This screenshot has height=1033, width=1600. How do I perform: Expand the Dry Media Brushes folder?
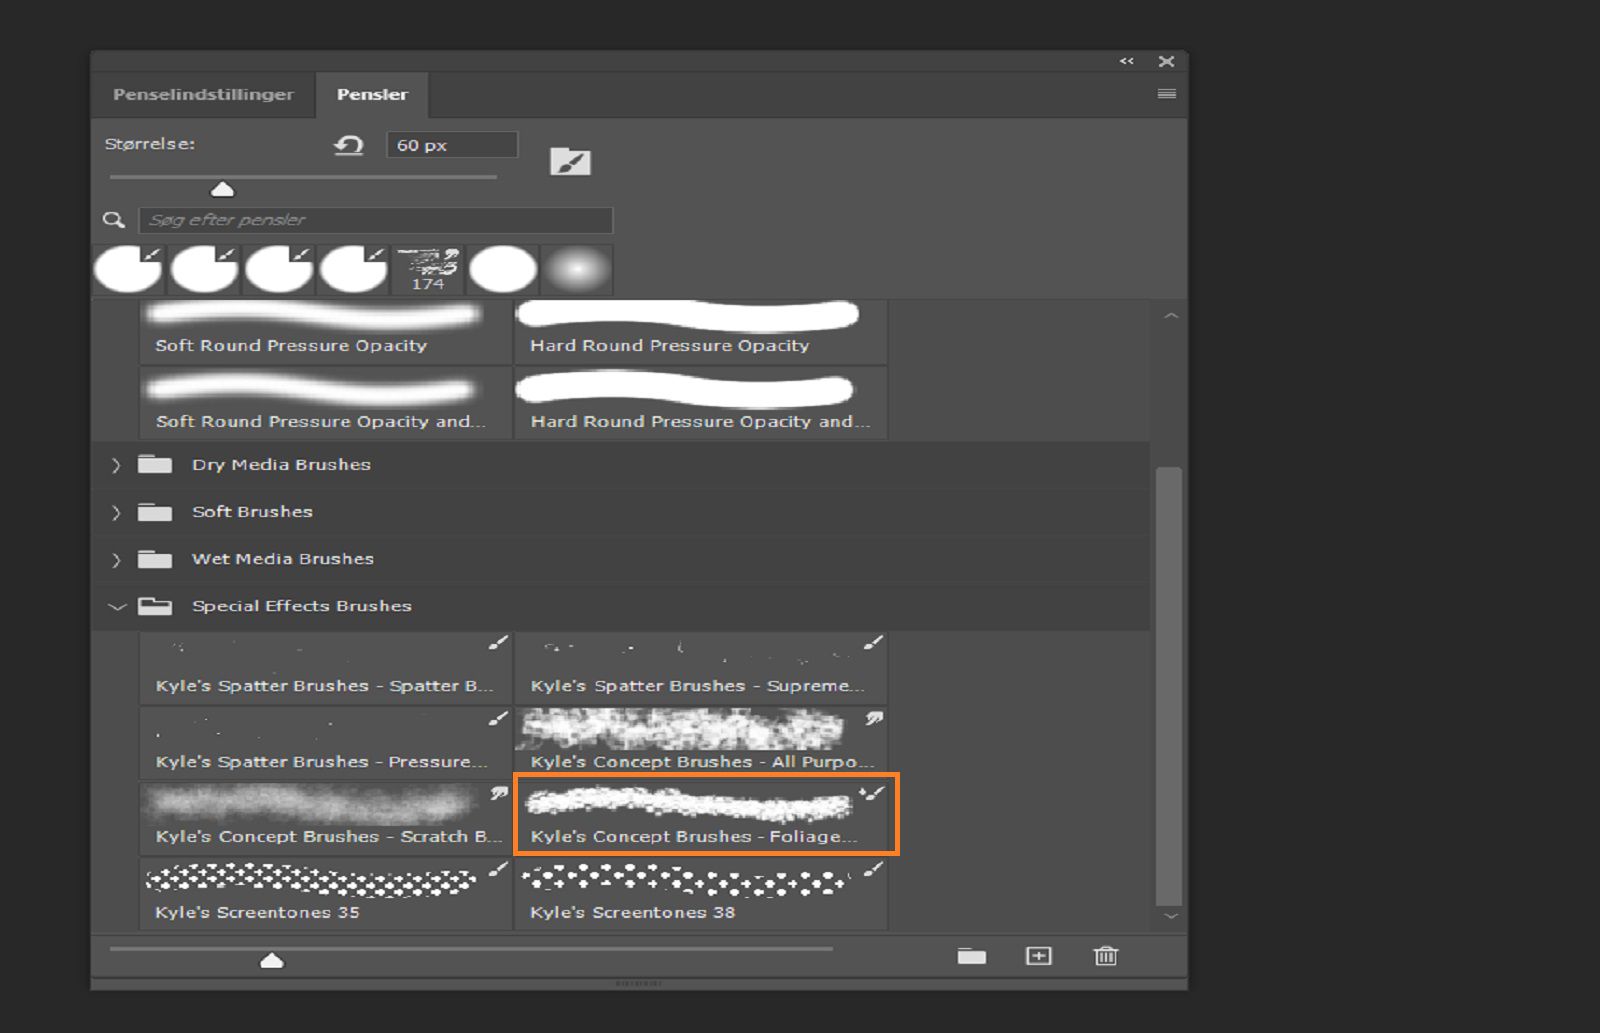[116, 465]
